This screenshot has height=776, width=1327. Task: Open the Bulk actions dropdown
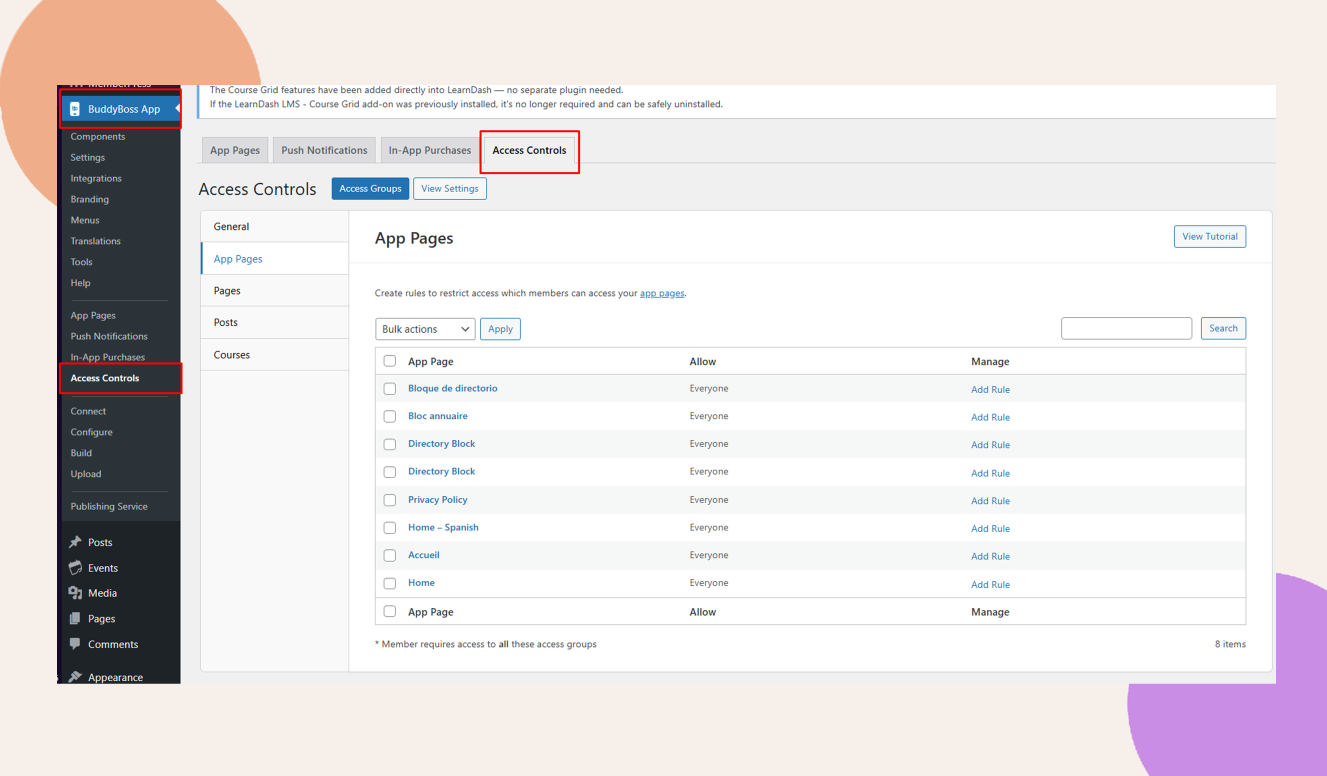coord(425,329)
